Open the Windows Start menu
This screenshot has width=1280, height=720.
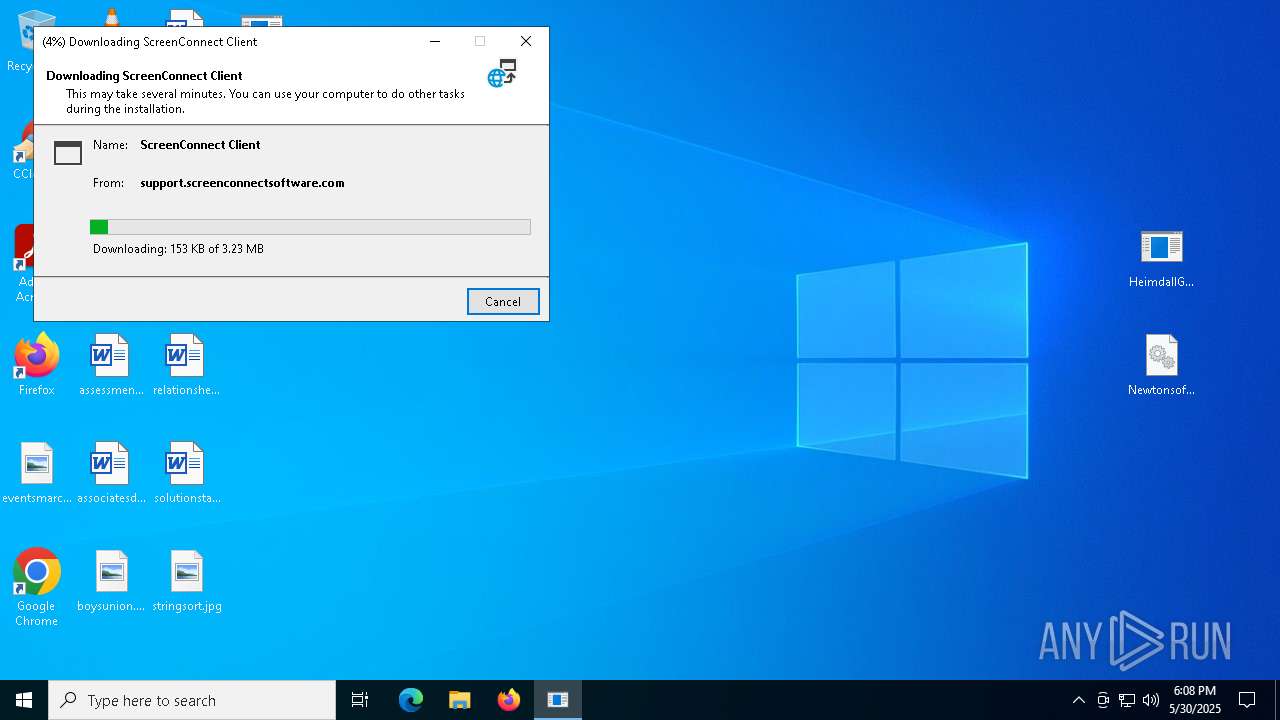[24, 700]
